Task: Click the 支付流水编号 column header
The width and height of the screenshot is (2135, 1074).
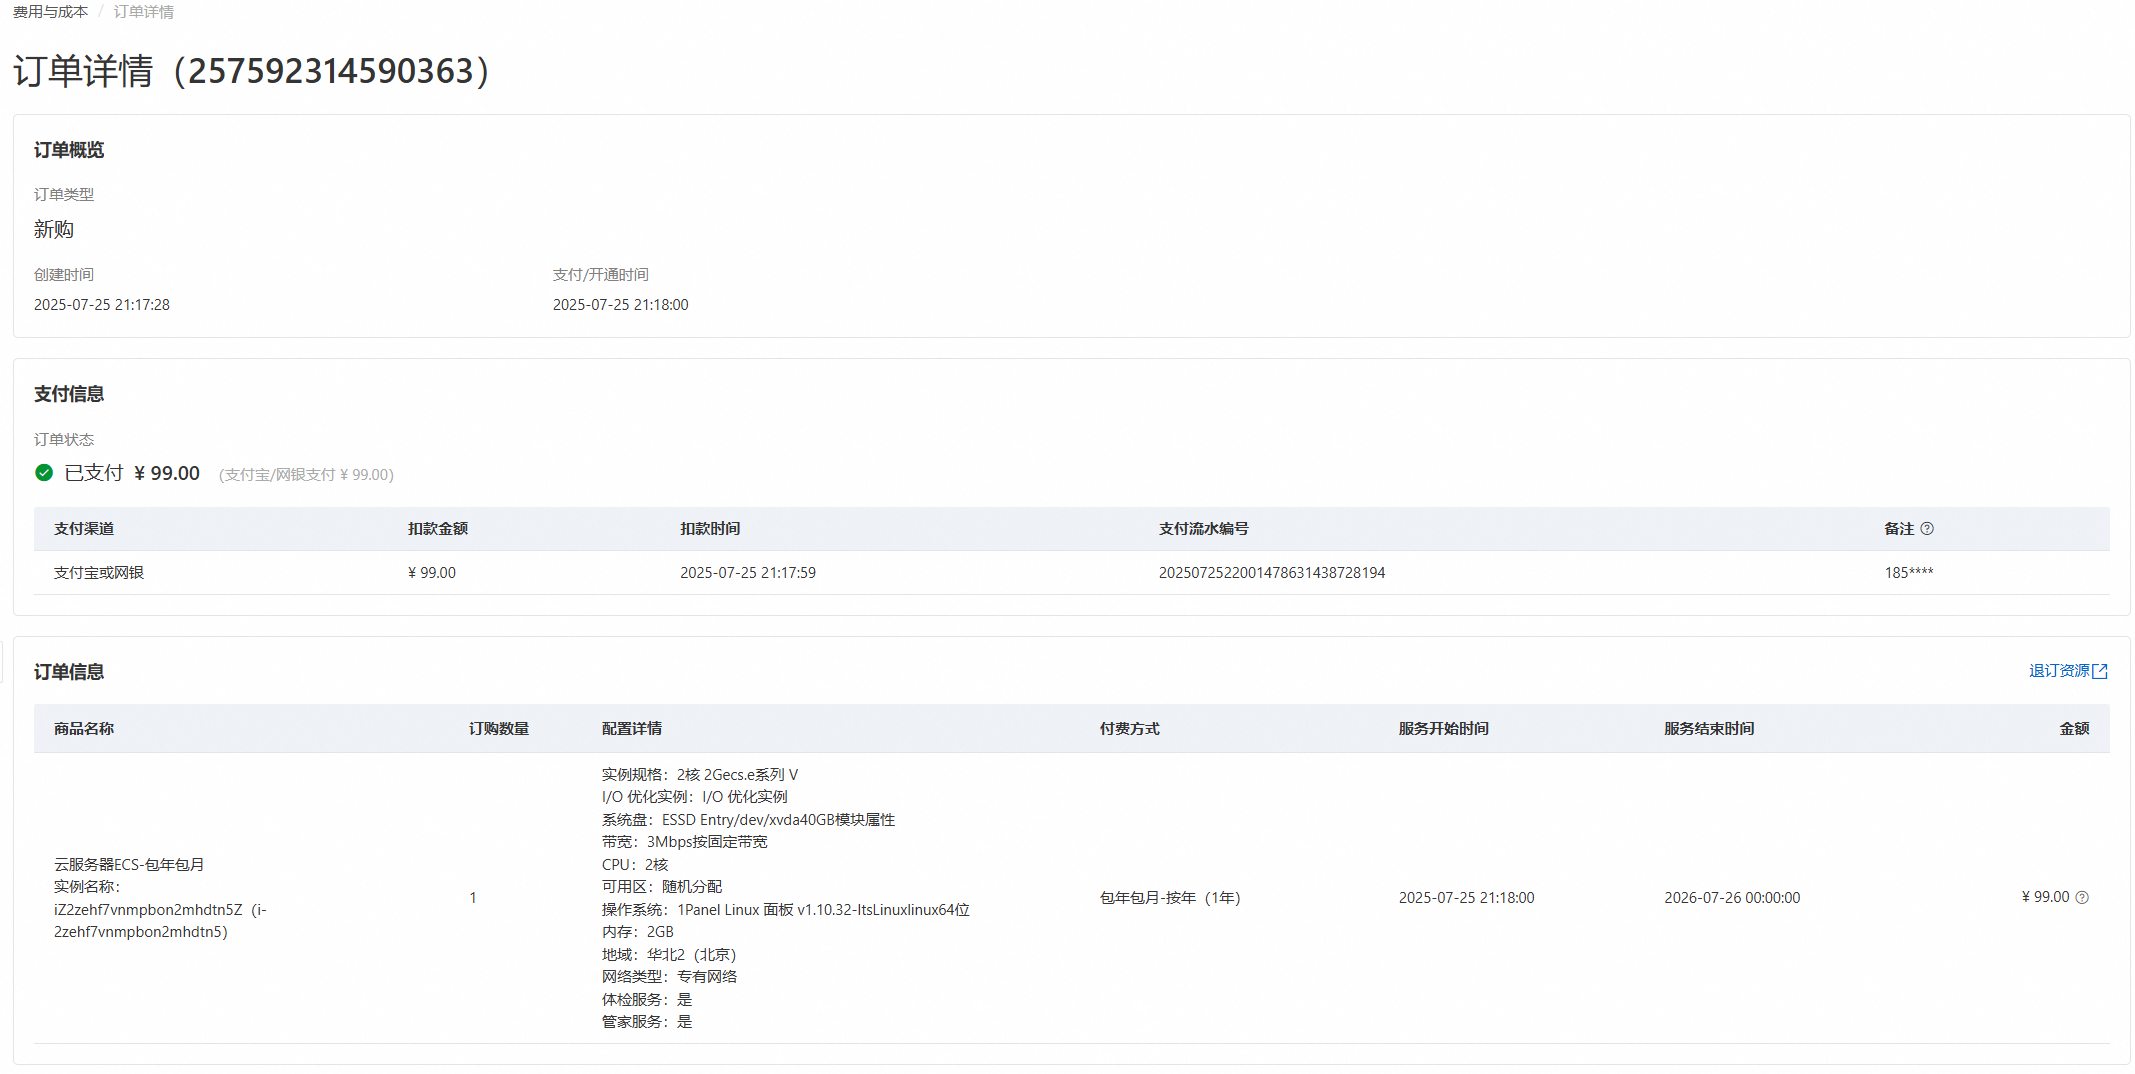Action: (x=1203, y=529)
